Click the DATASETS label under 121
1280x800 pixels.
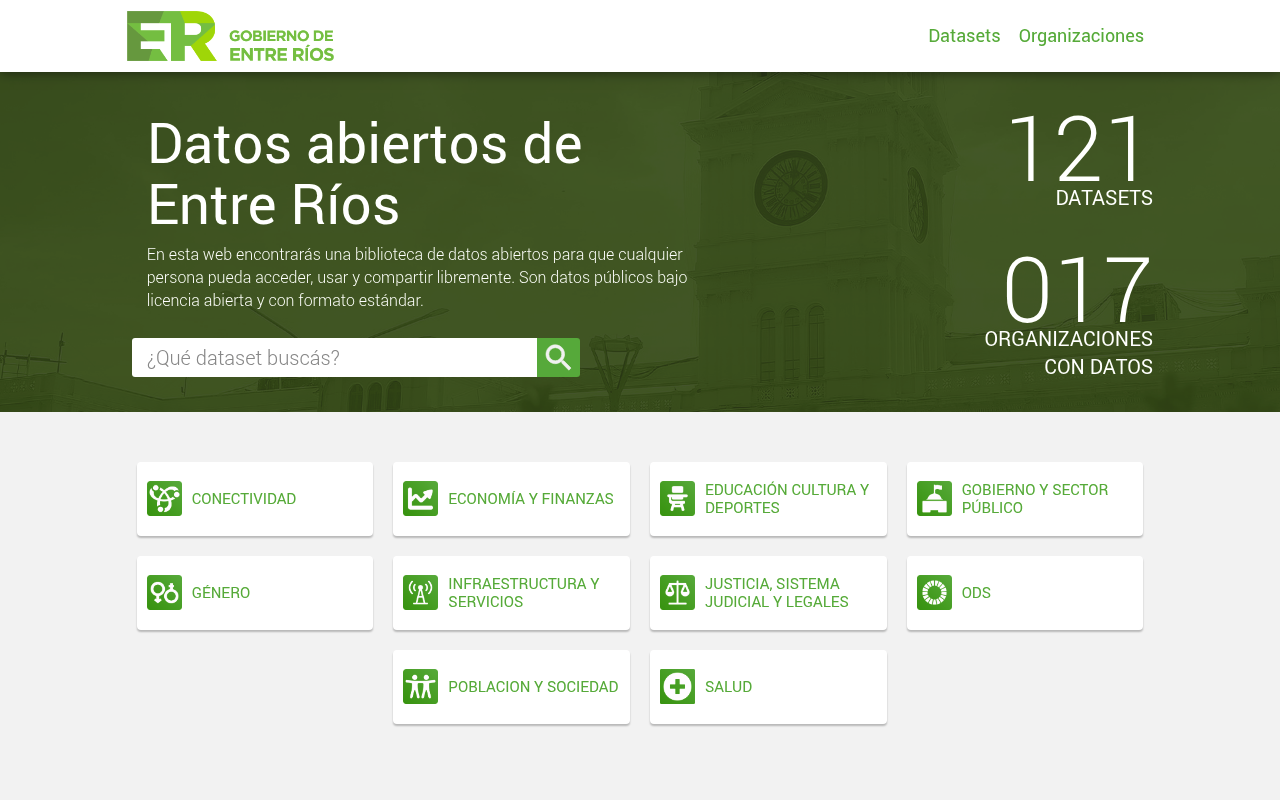(x=1104, y=198)
